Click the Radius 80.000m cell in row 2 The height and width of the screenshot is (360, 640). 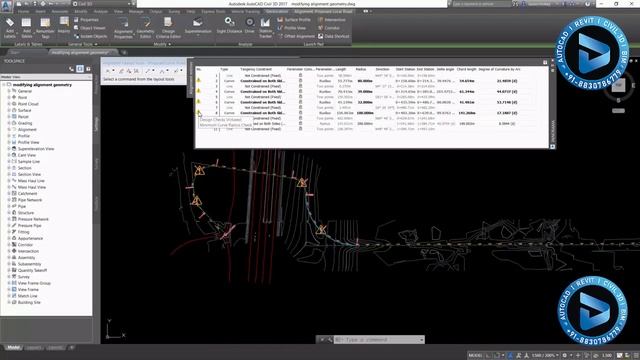(x=365, y=81)
